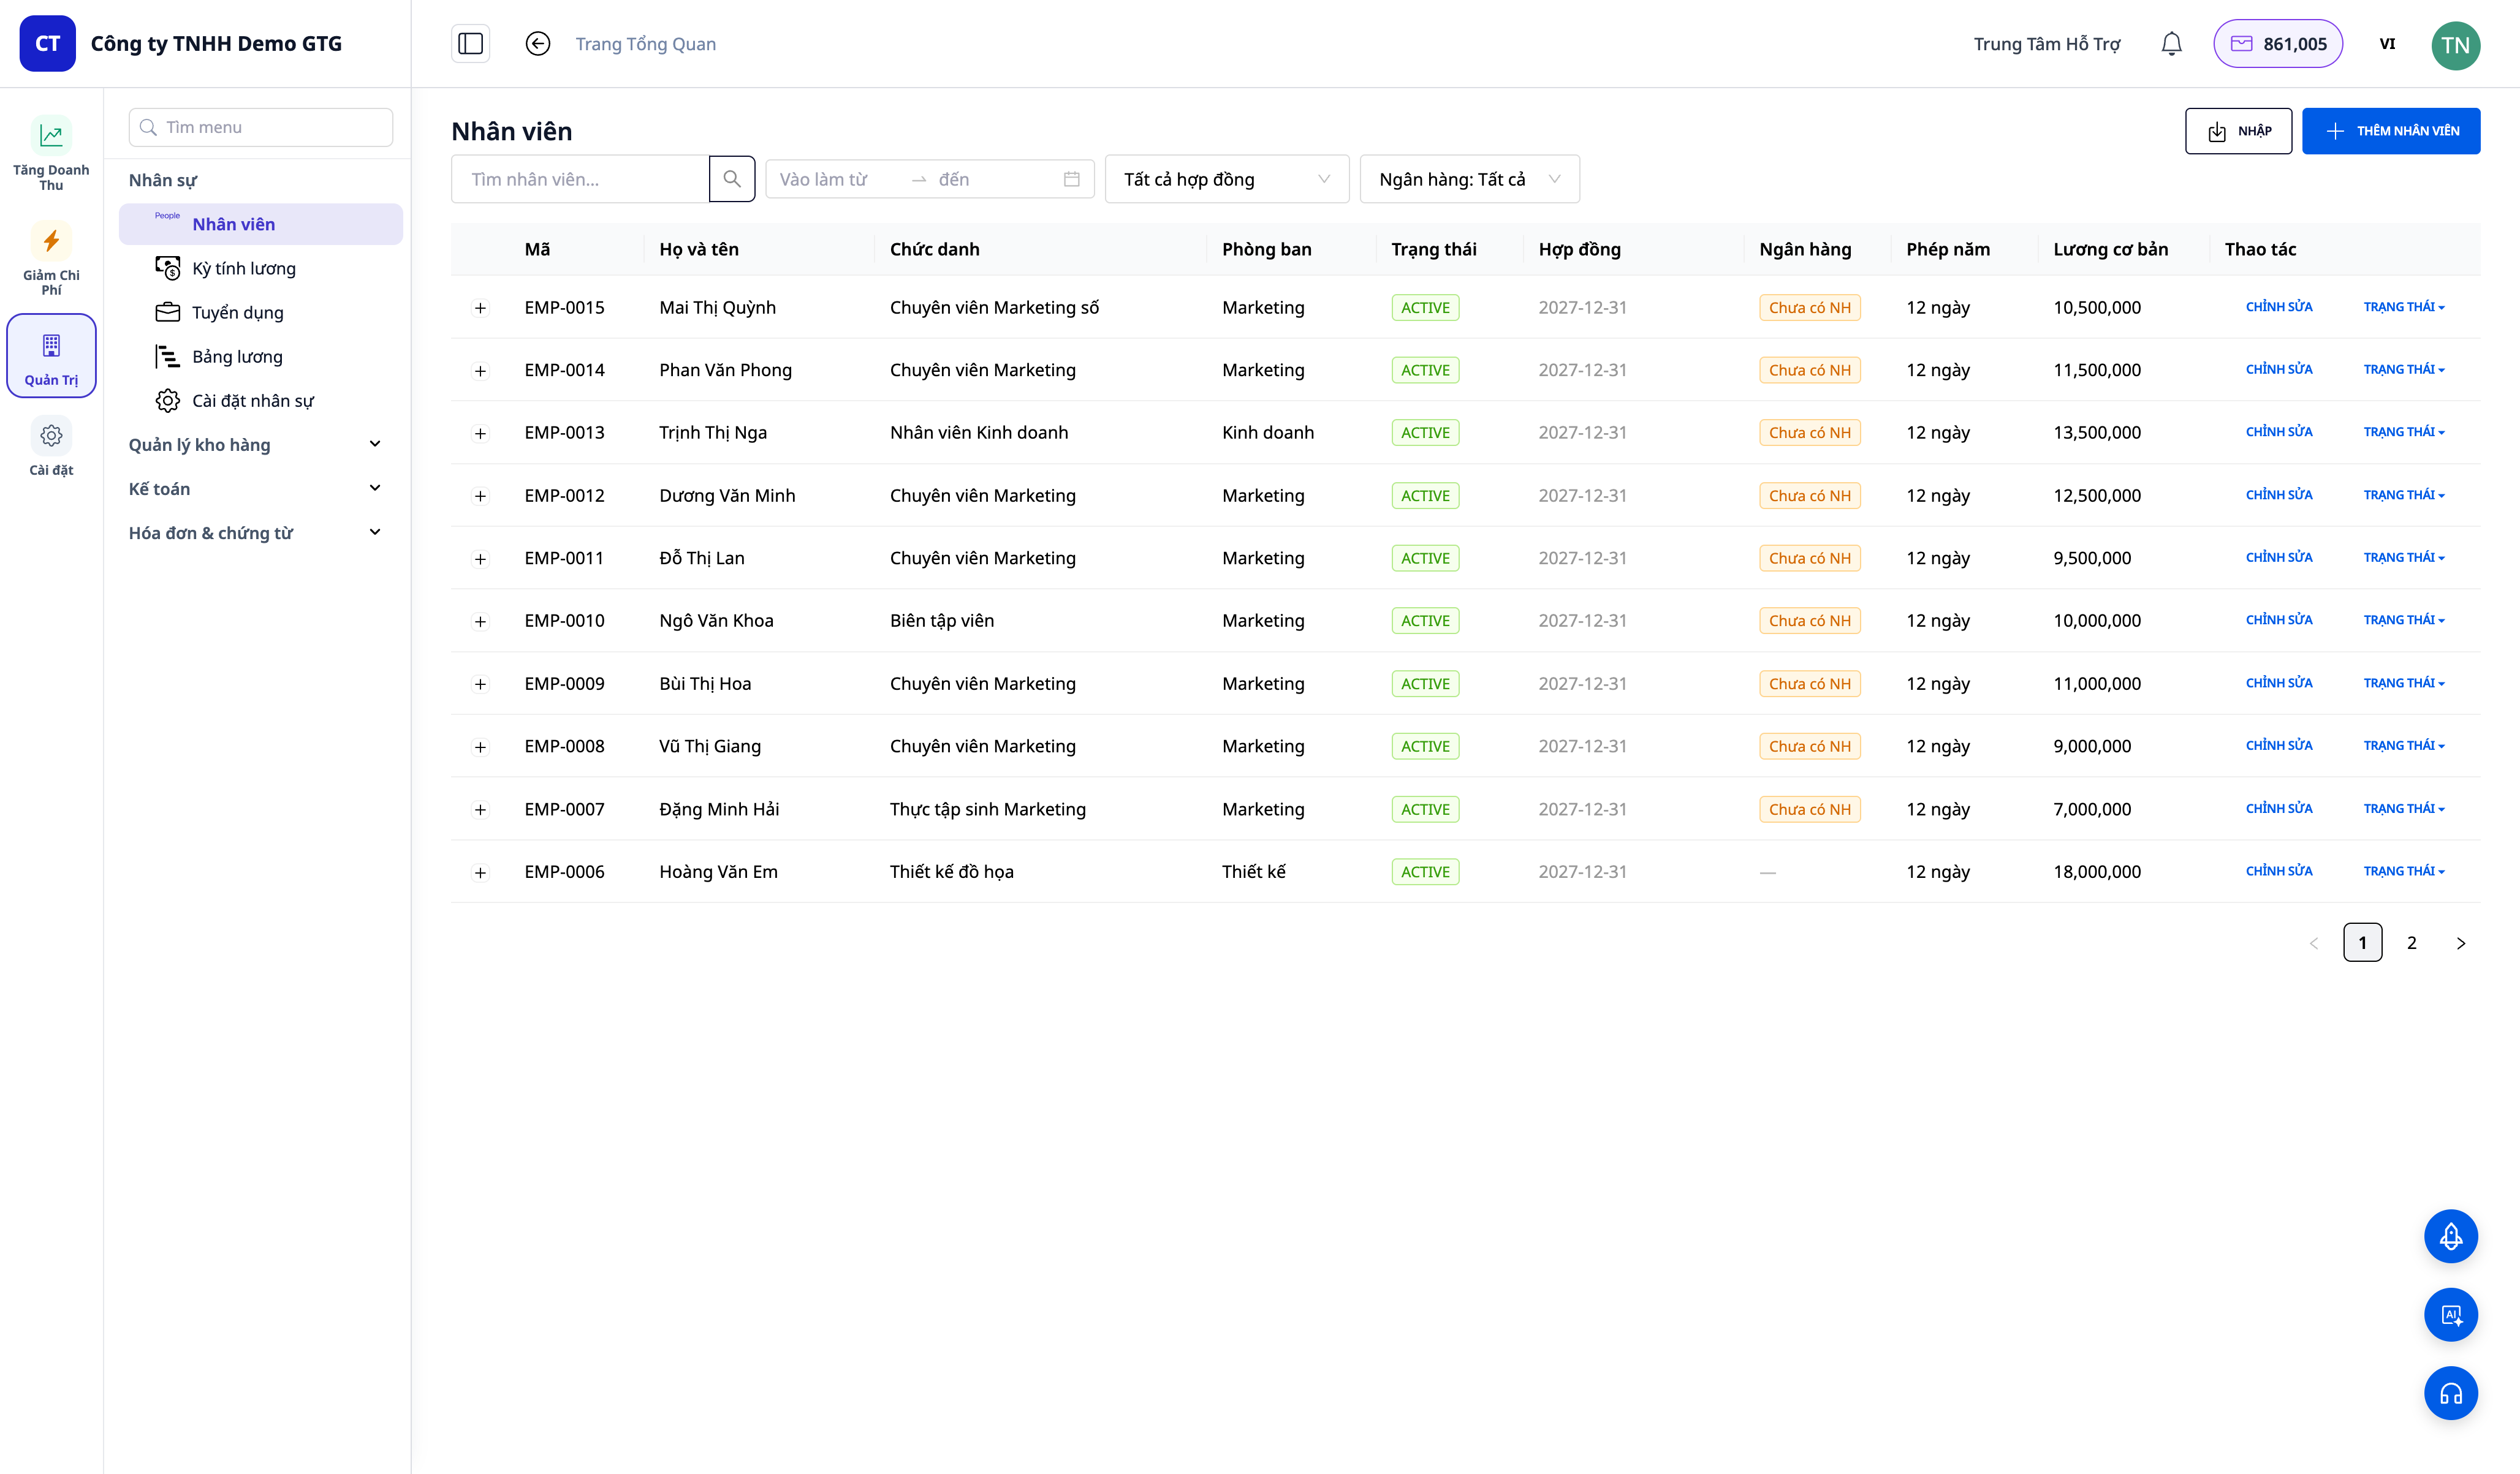Image resolution: width=2520 pixels, height=1474 pixels.
Task: Open Tất cả hợp đồng dropdown
Action: (x=1226, y=179)
